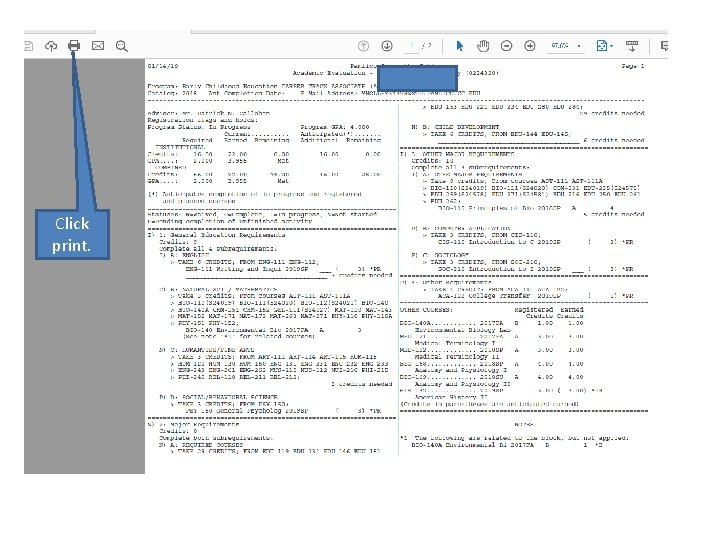Click the 'American History II' course text
This screenshot has width=720, height=540.
click(x=451, y=397)
